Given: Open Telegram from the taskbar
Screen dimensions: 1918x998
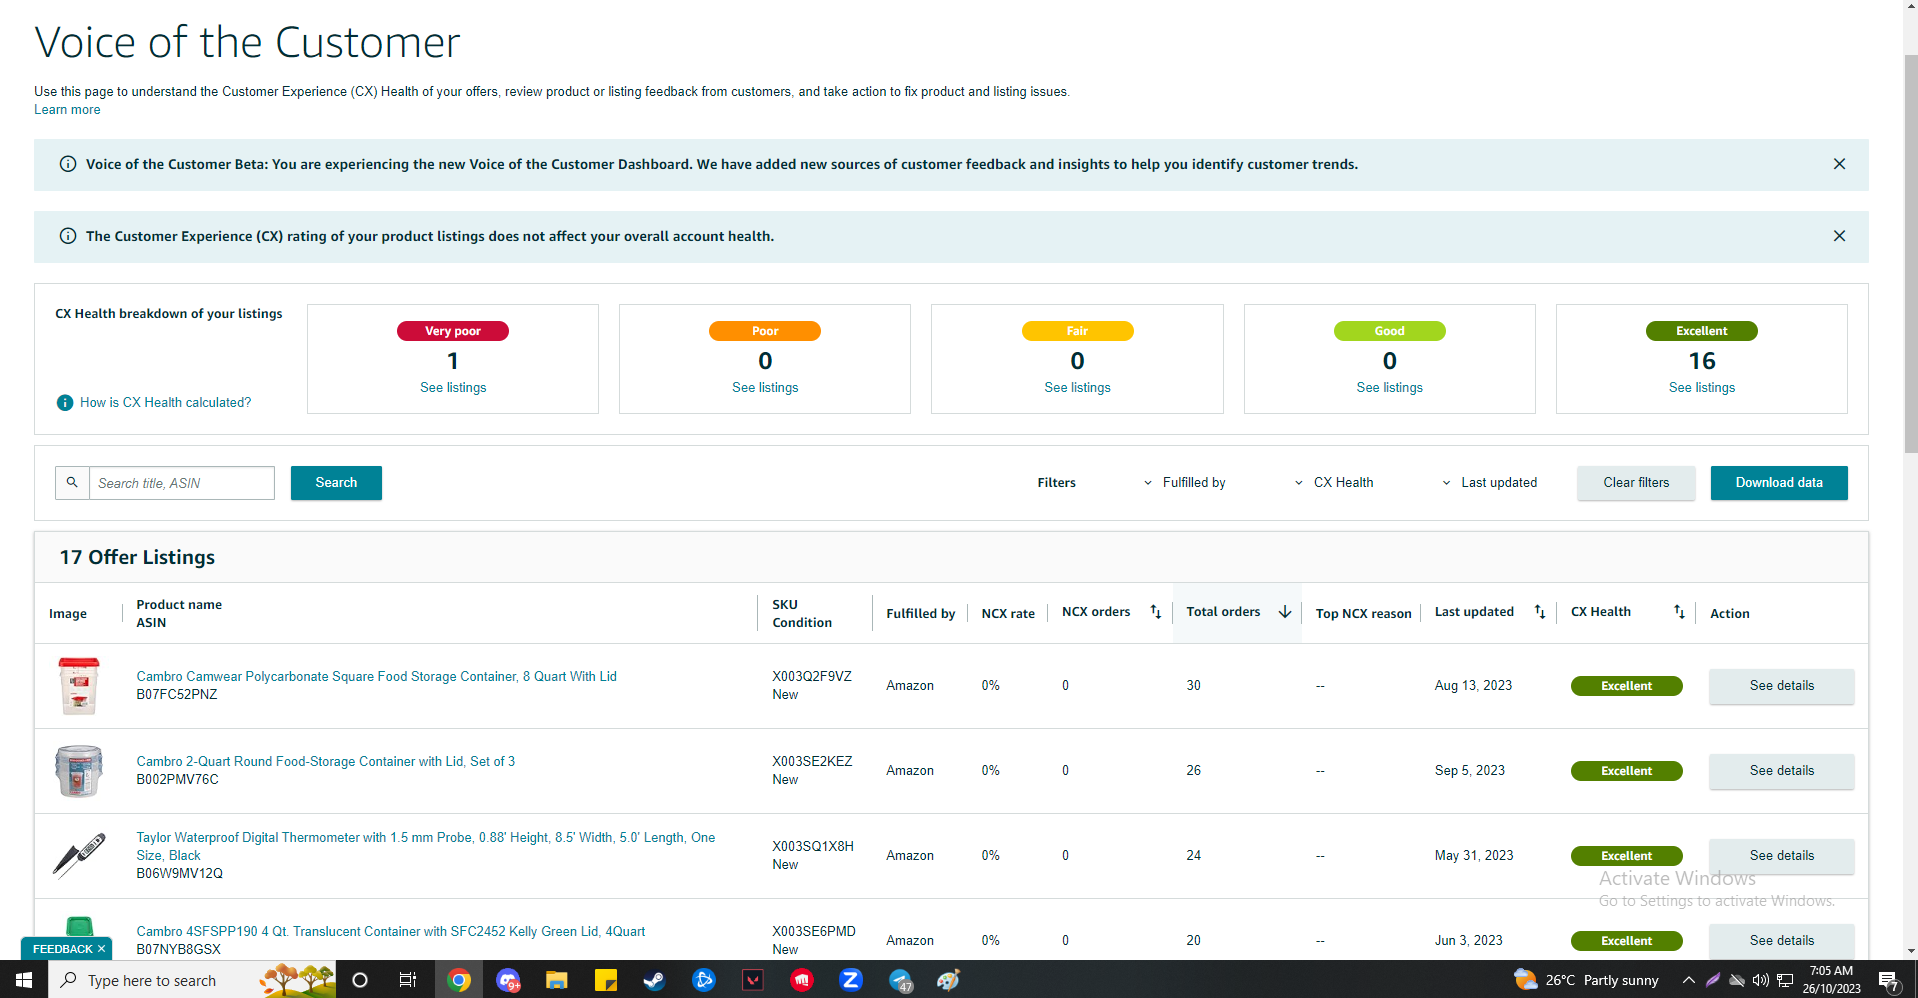Looking at the screenshot, I should pyautogui.click(x=901, y=980).
